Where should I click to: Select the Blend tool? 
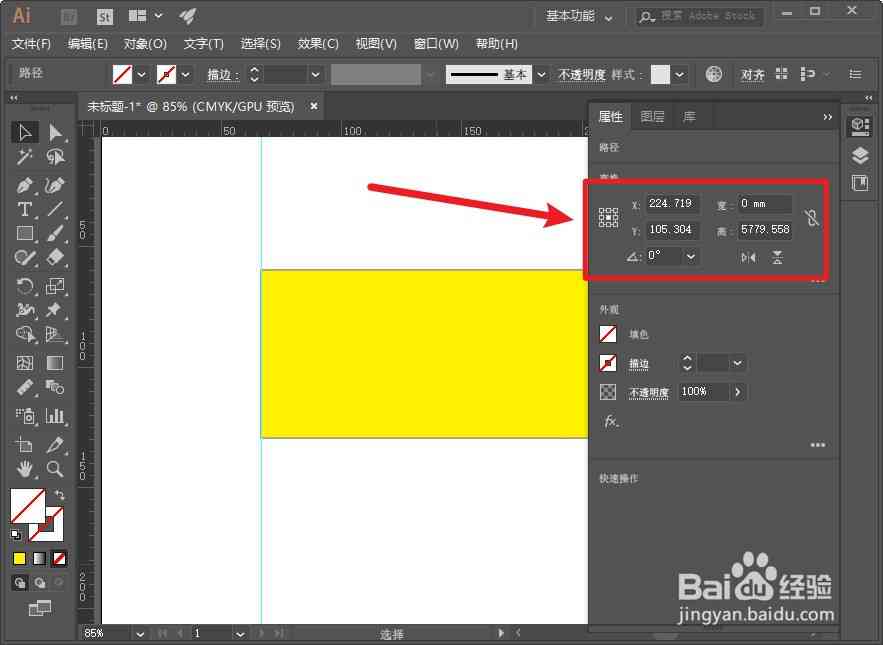click(55, 388)
